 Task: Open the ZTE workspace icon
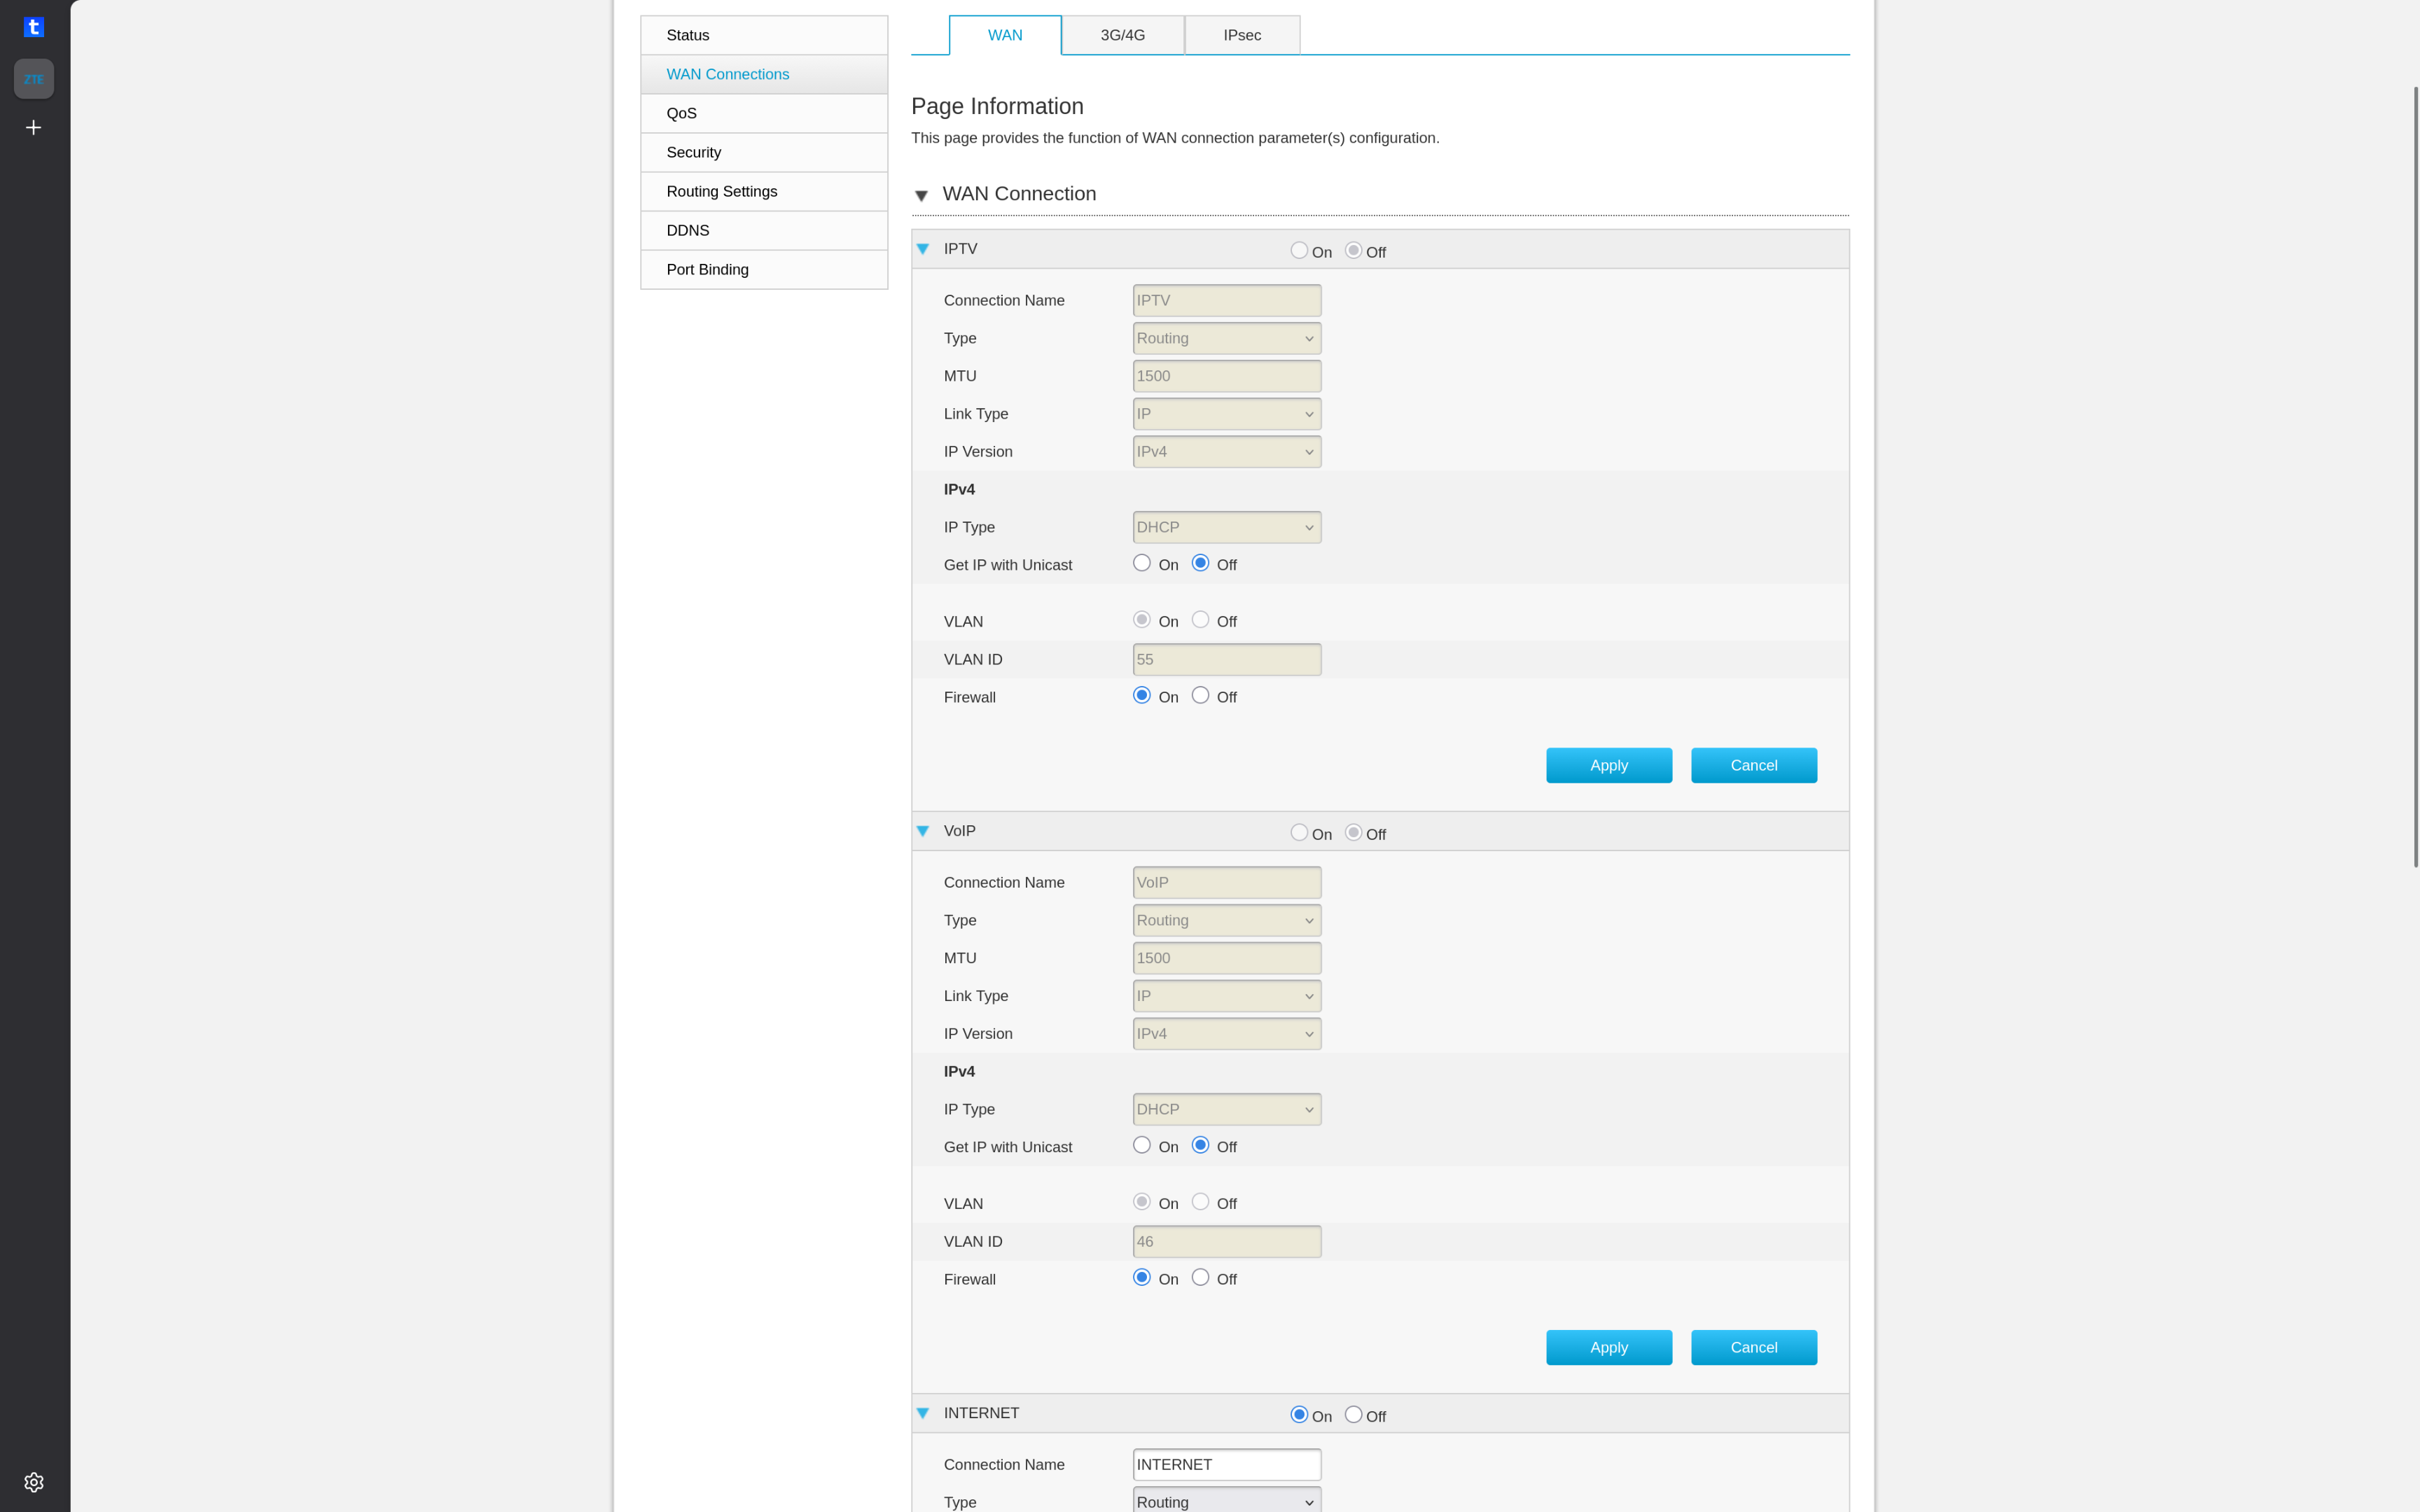pos(34,79)
